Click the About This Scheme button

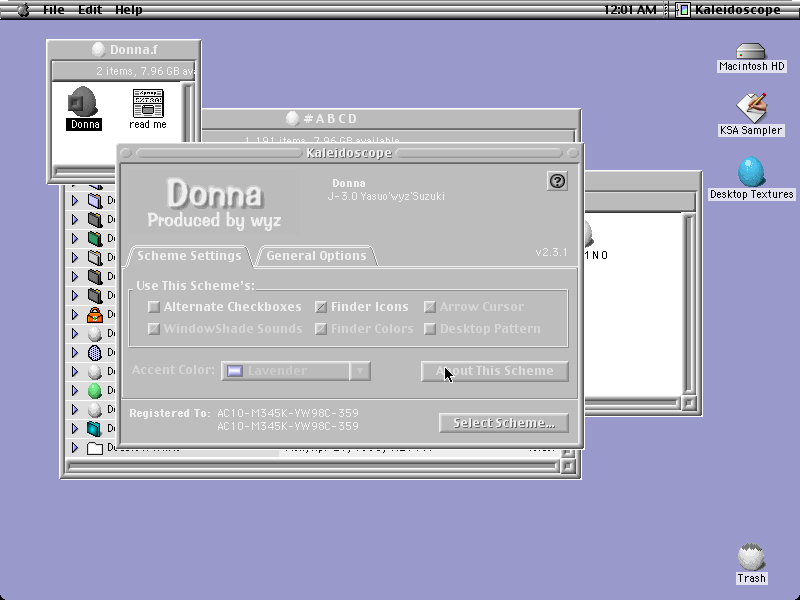[494, 371]
